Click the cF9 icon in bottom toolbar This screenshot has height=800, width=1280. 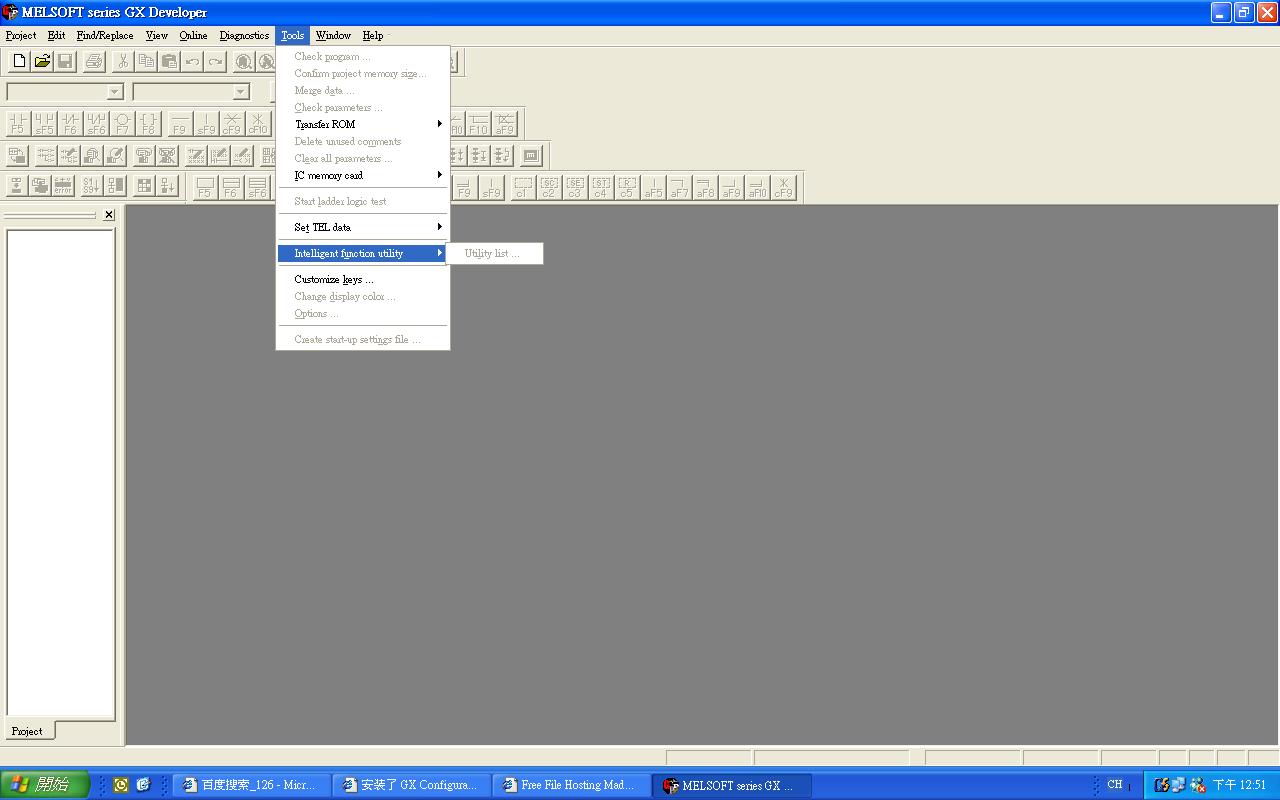[783, 188]
